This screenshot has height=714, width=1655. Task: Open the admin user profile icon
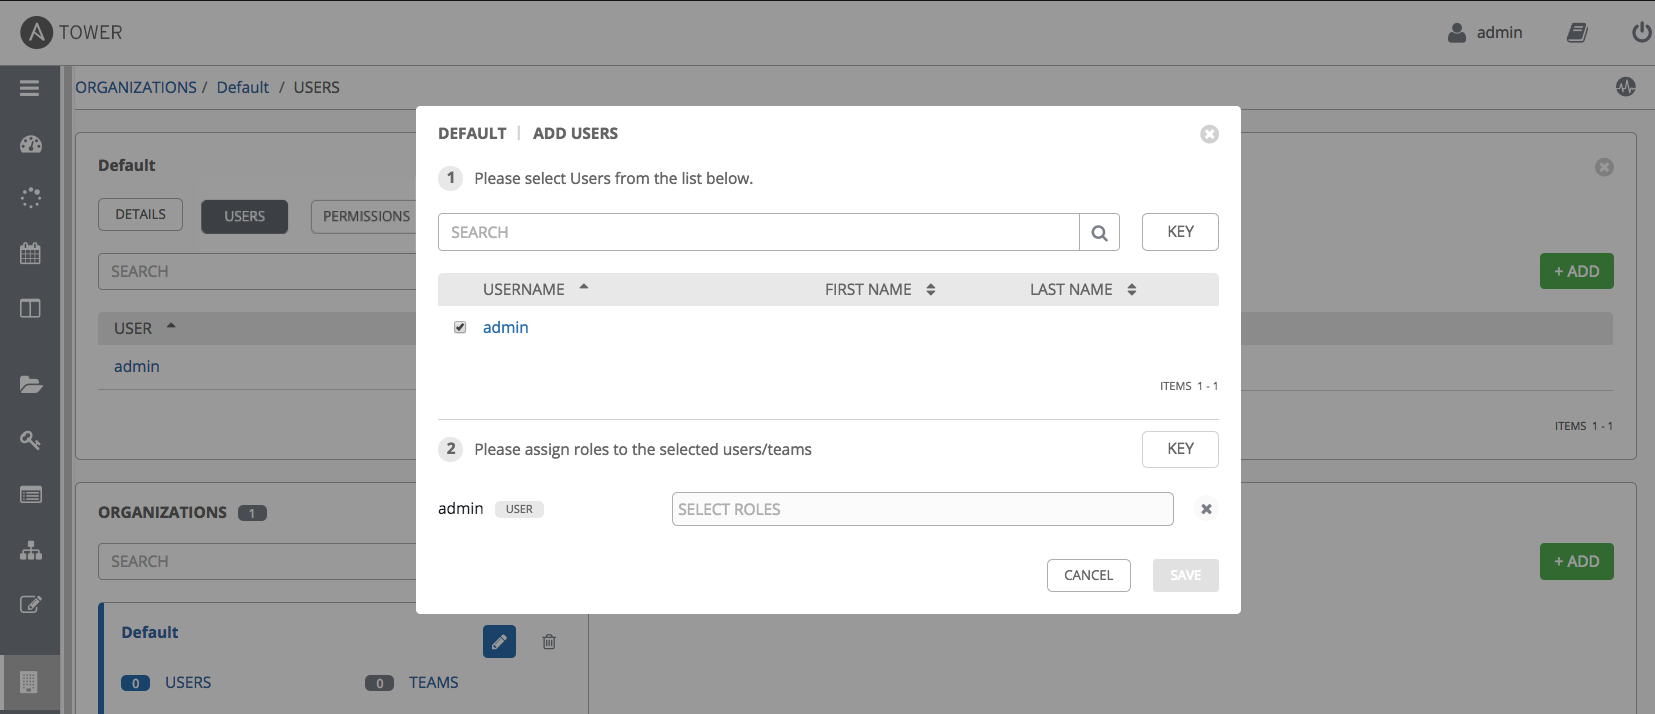point(1457,33)
